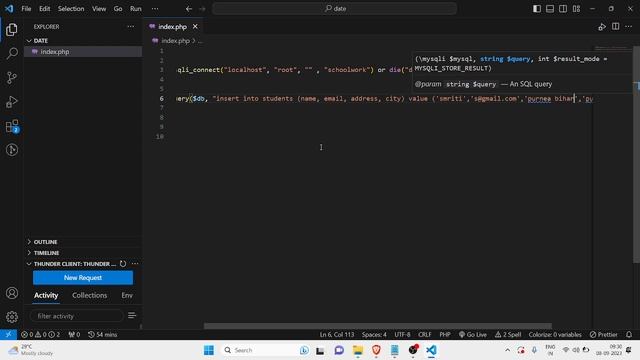Open the Extensions view
This screenshot has height=360, width=640.
12,126
